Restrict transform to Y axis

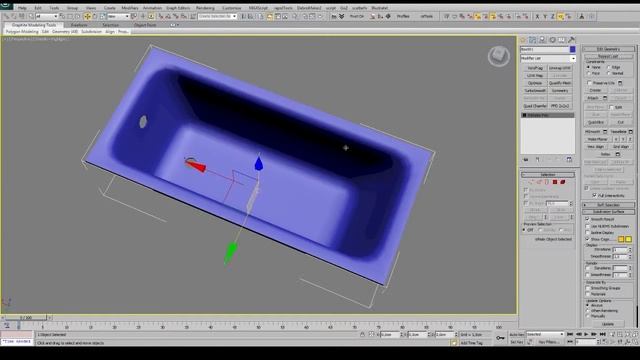click(544, 16)
